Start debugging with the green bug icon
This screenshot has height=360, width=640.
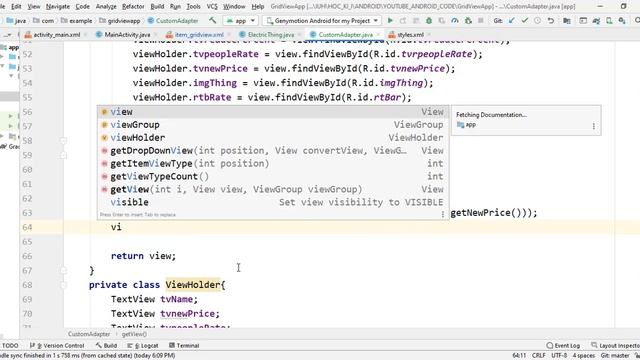429,20
